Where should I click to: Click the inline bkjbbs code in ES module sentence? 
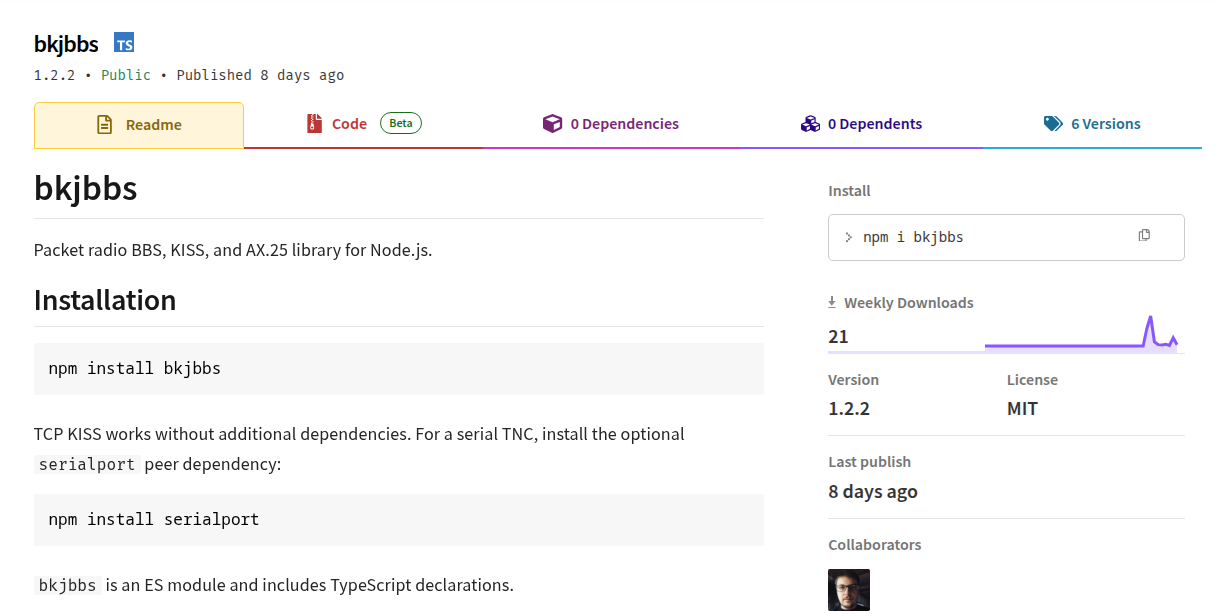pos(68,585)
